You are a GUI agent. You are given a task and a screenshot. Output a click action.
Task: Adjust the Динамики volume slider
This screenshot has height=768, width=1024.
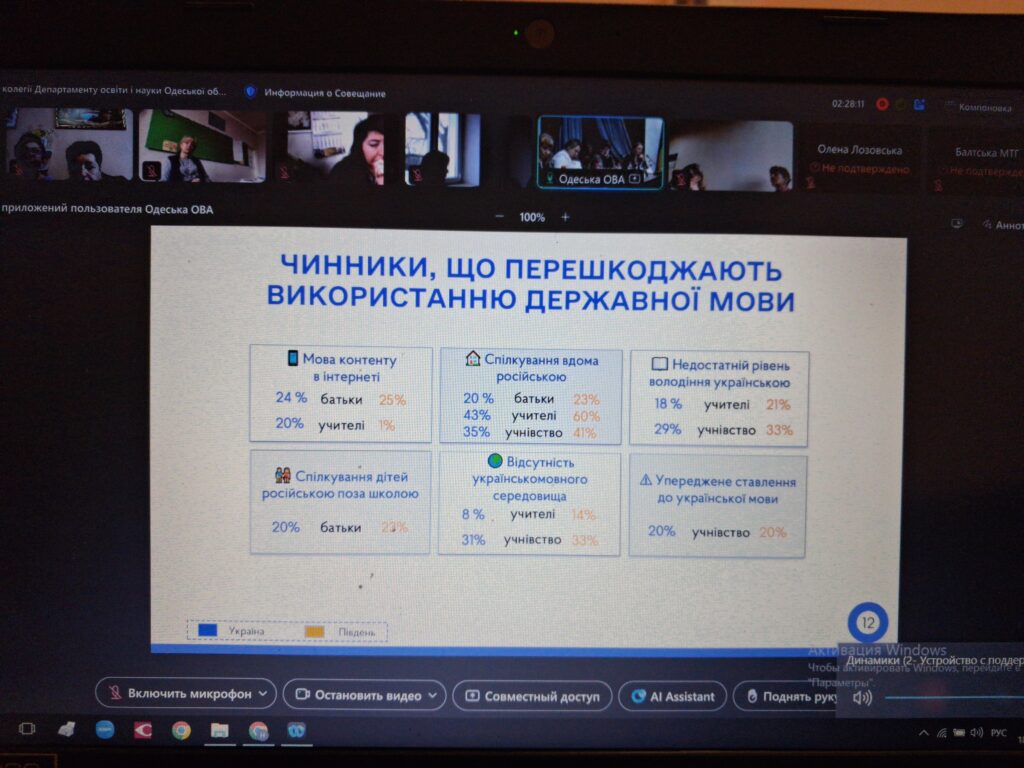(x=950, y=698)
